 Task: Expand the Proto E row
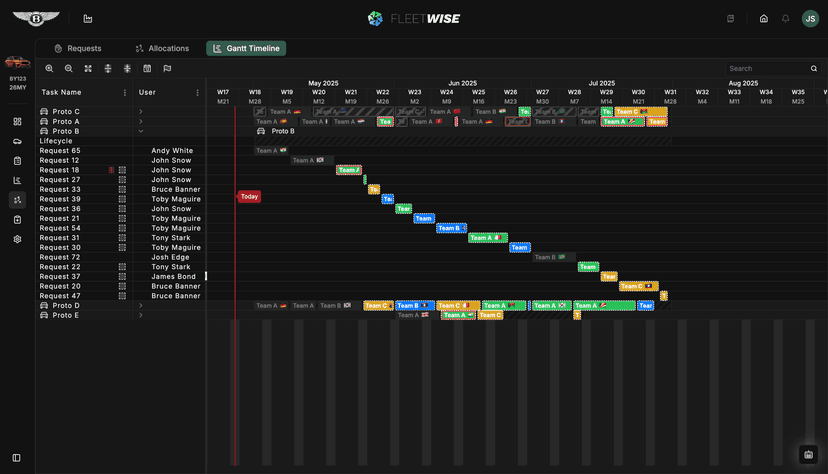[x=141, y=315]
